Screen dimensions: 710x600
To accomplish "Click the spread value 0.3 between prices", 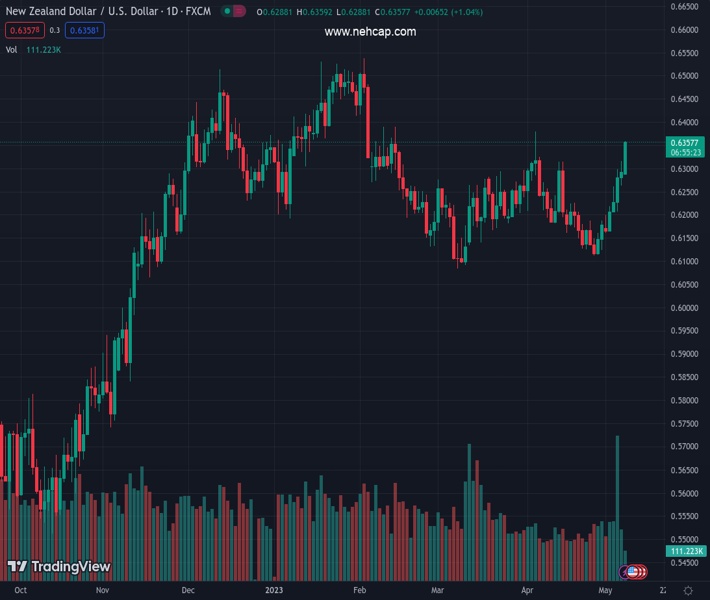I will tap(55, 30).
